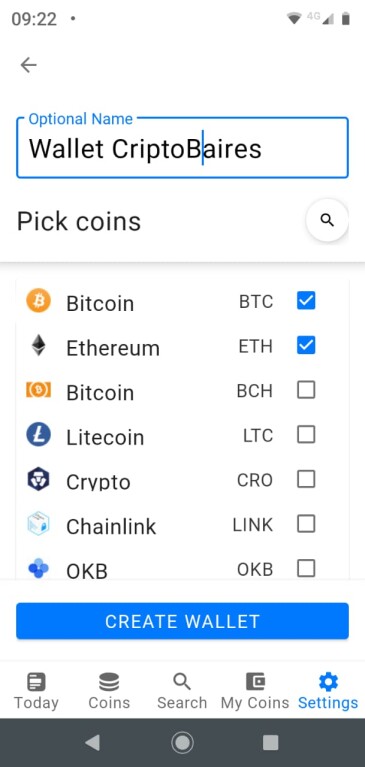Tap the Litecoin logo icon
365x767 pixels.
38,434
